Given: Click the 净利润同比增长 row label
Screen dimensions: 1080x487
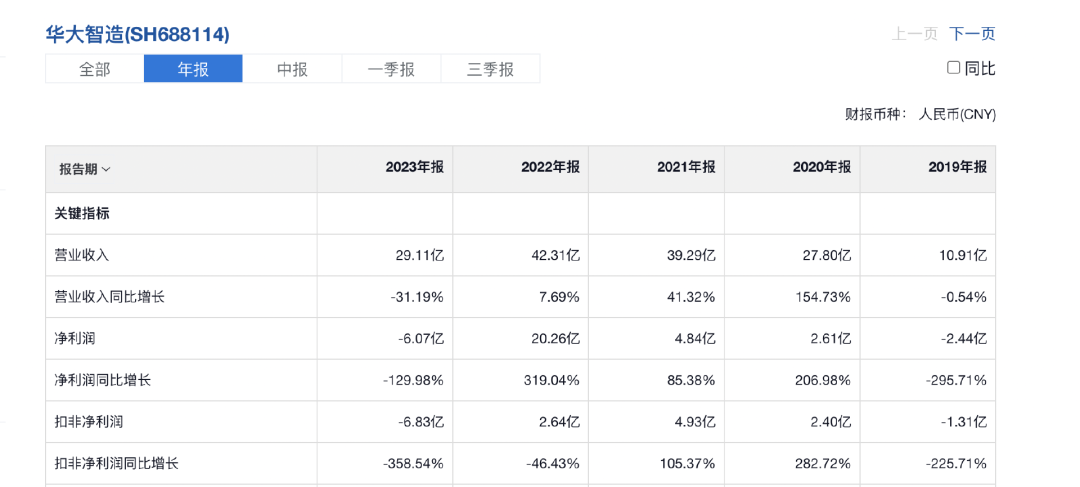Looking at the screenshot, I should coord(103,380).
